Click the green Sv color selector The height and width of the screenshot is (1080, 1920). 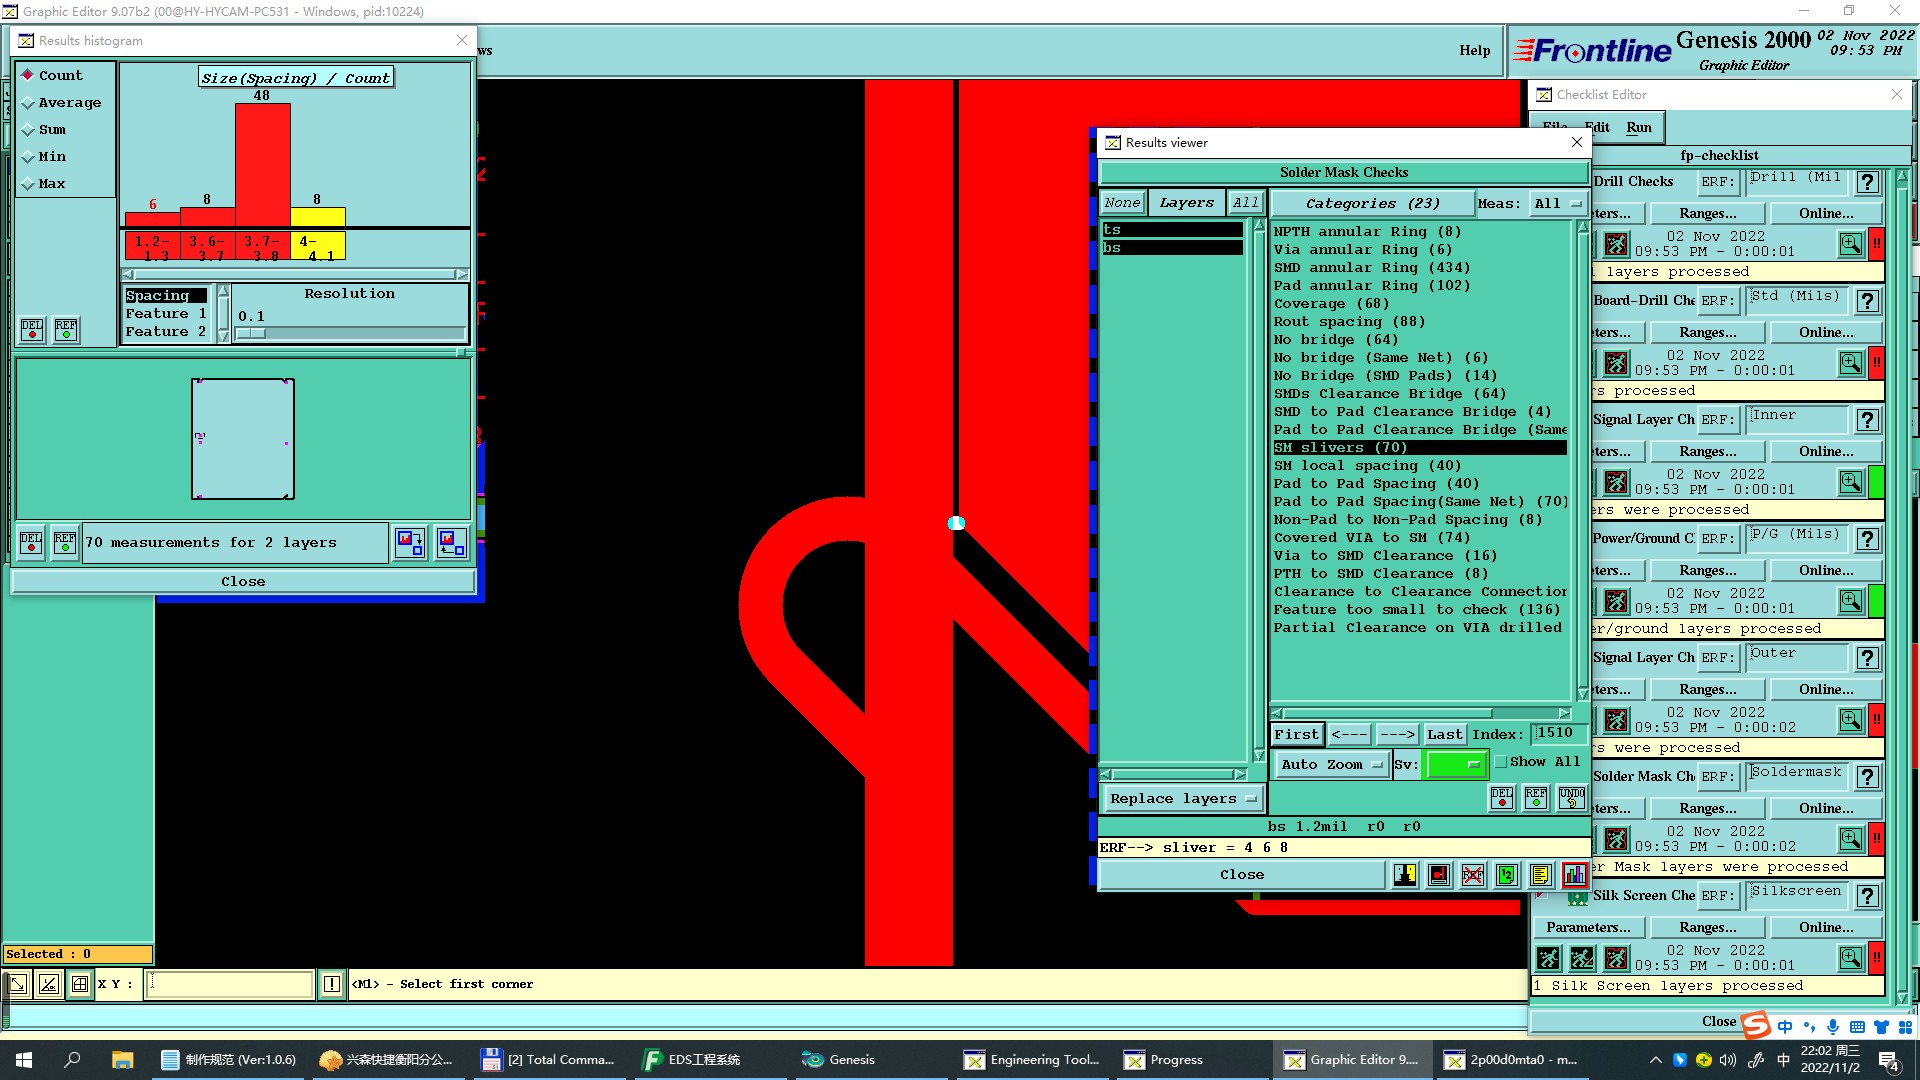(x=1456, y=765)
